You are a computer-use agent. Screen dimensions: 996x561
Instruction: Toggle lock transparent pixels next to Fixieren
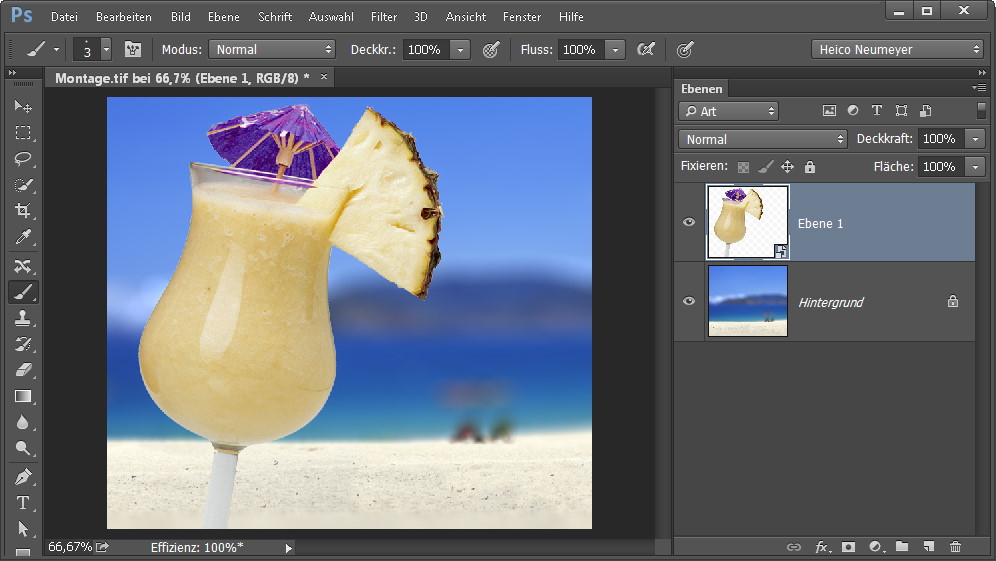tap(743, 167)
